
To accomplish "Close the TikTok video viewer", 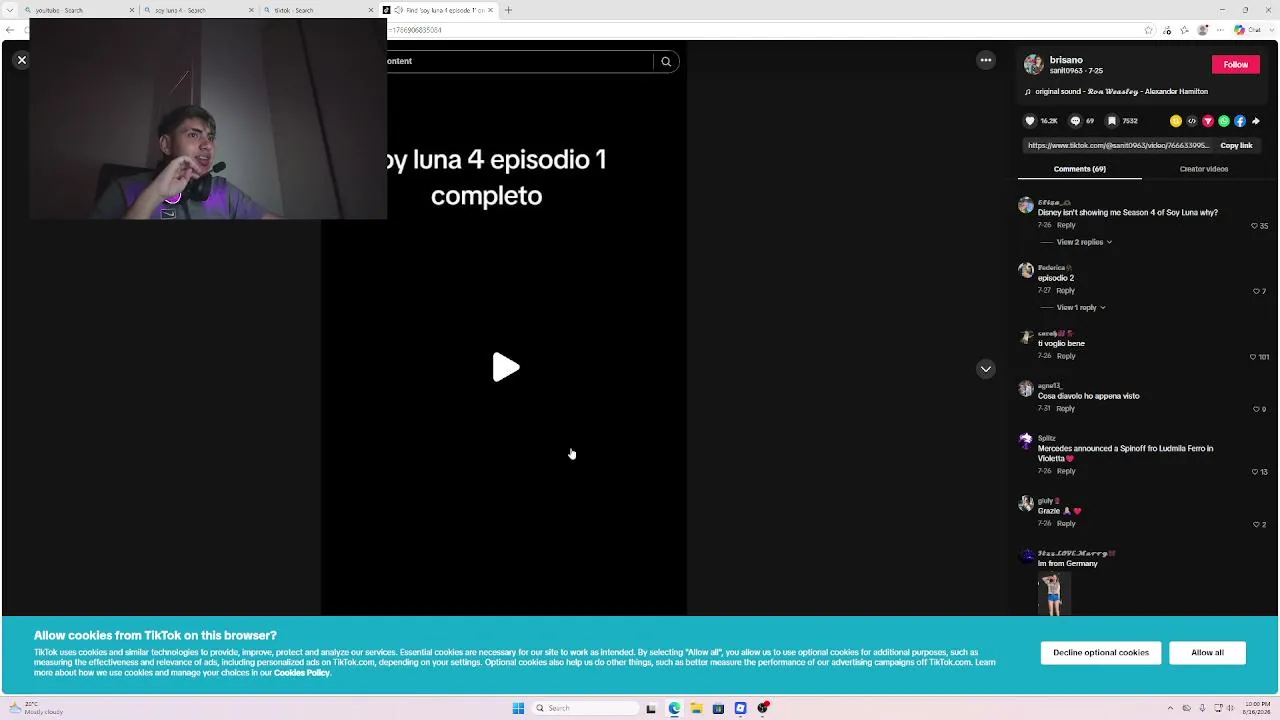I will [21, 60].
